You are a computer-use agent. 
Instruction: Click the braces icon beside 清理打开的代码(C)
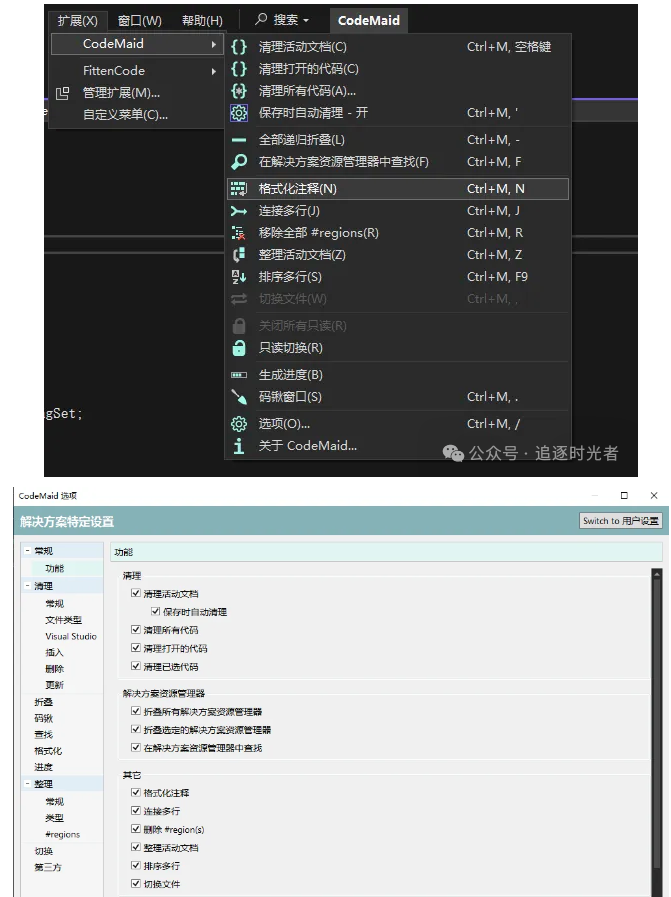tap(239, 69)
